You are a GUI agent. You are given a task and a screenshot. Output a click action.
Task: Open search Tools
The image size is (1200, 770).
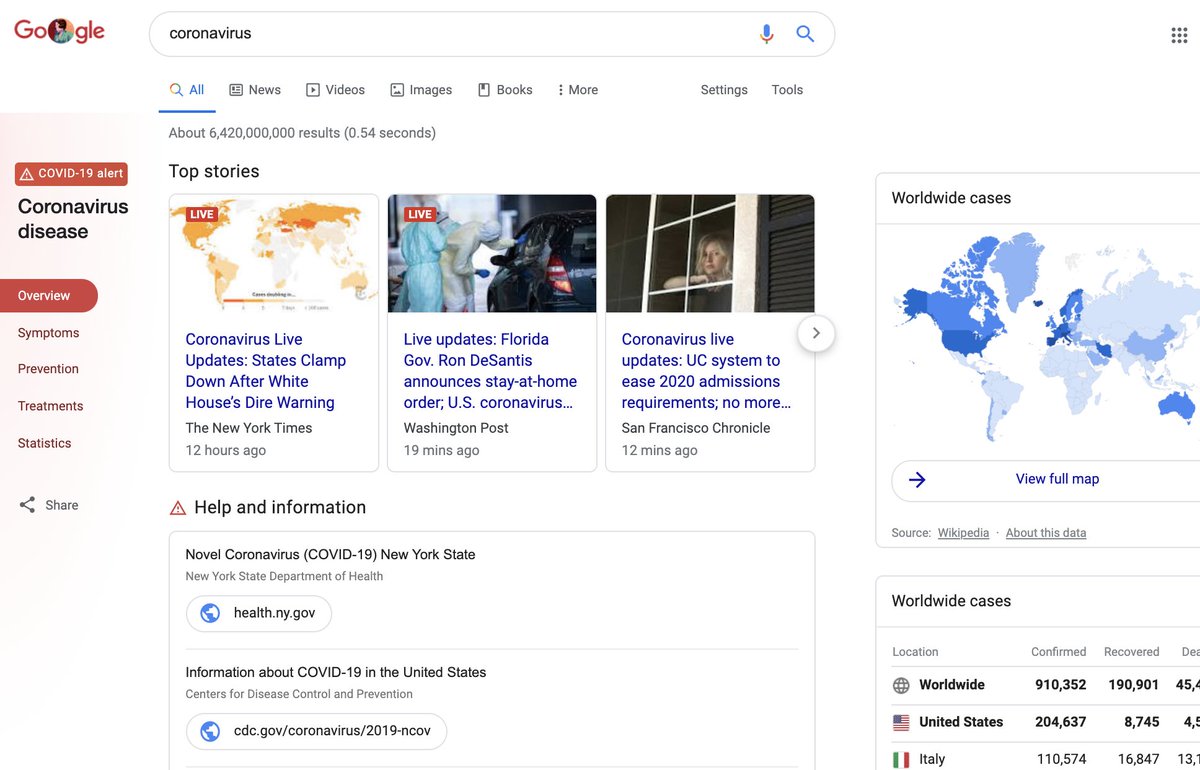(787, 90)
